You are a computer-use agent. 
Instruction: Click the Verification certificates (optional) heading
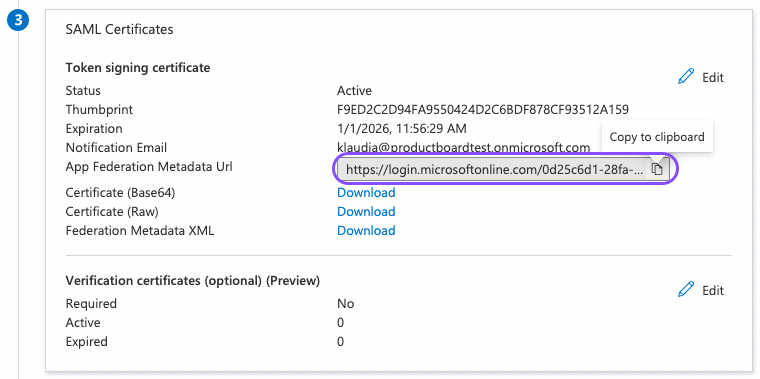[x=192, y=281]
